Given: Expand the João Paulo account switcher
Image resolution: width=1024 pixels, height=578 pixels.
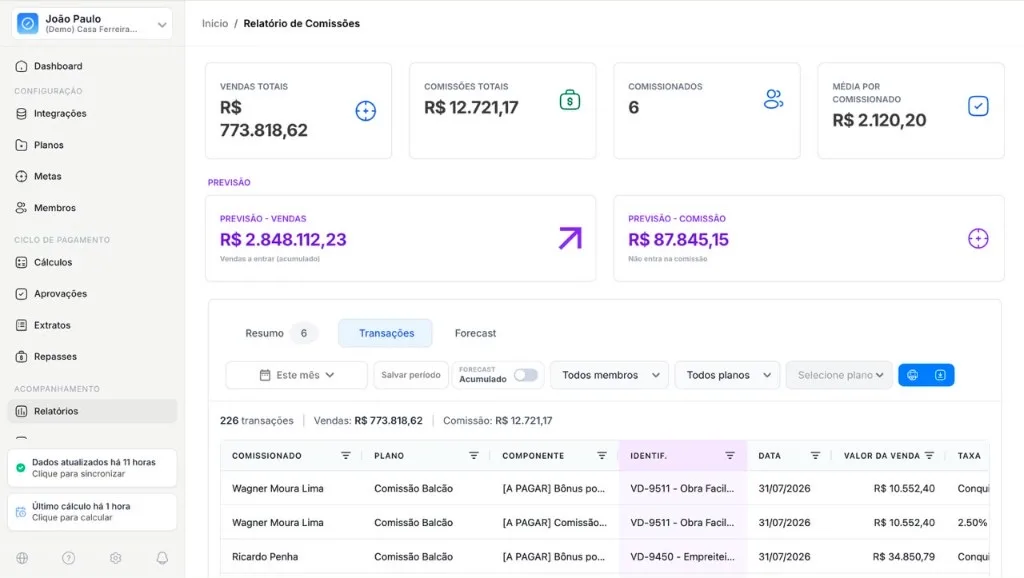Looking at the screenshot, I should pos(92,24).
